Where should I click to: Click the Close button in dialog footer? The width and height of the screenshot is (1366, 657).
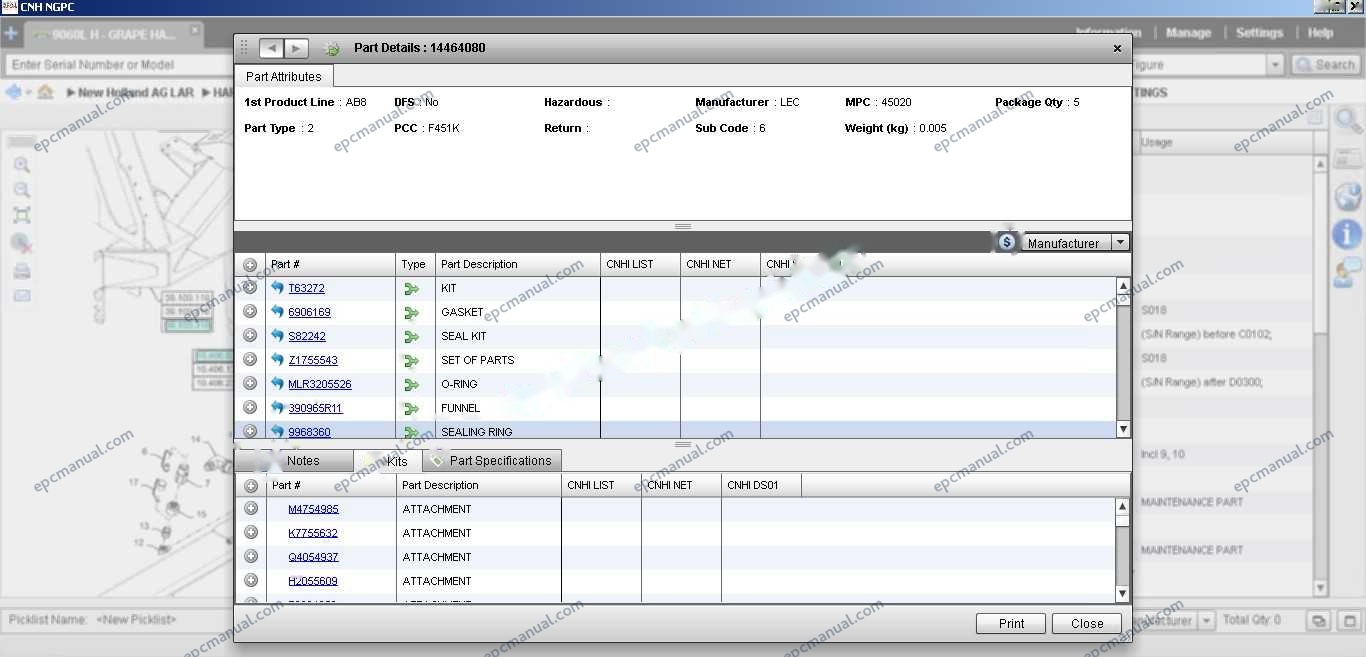[x=1087, y=624]
